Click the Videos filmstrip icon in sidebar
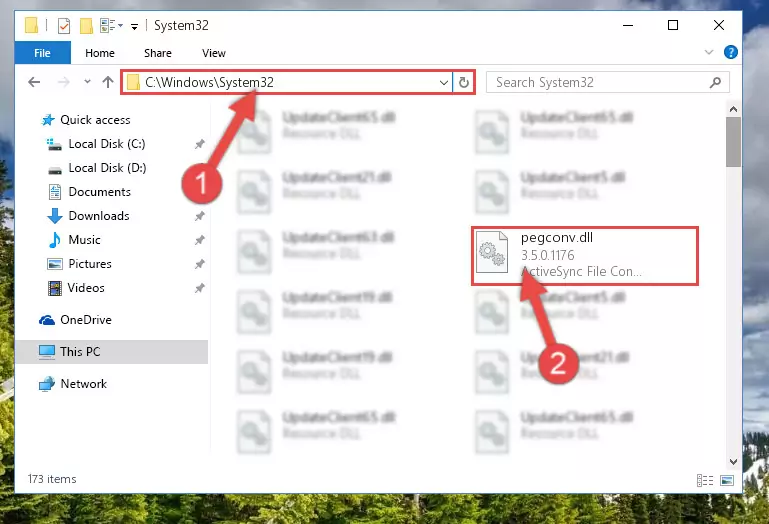Viewport: 769px width, 524px height. [x=54, y=288]
